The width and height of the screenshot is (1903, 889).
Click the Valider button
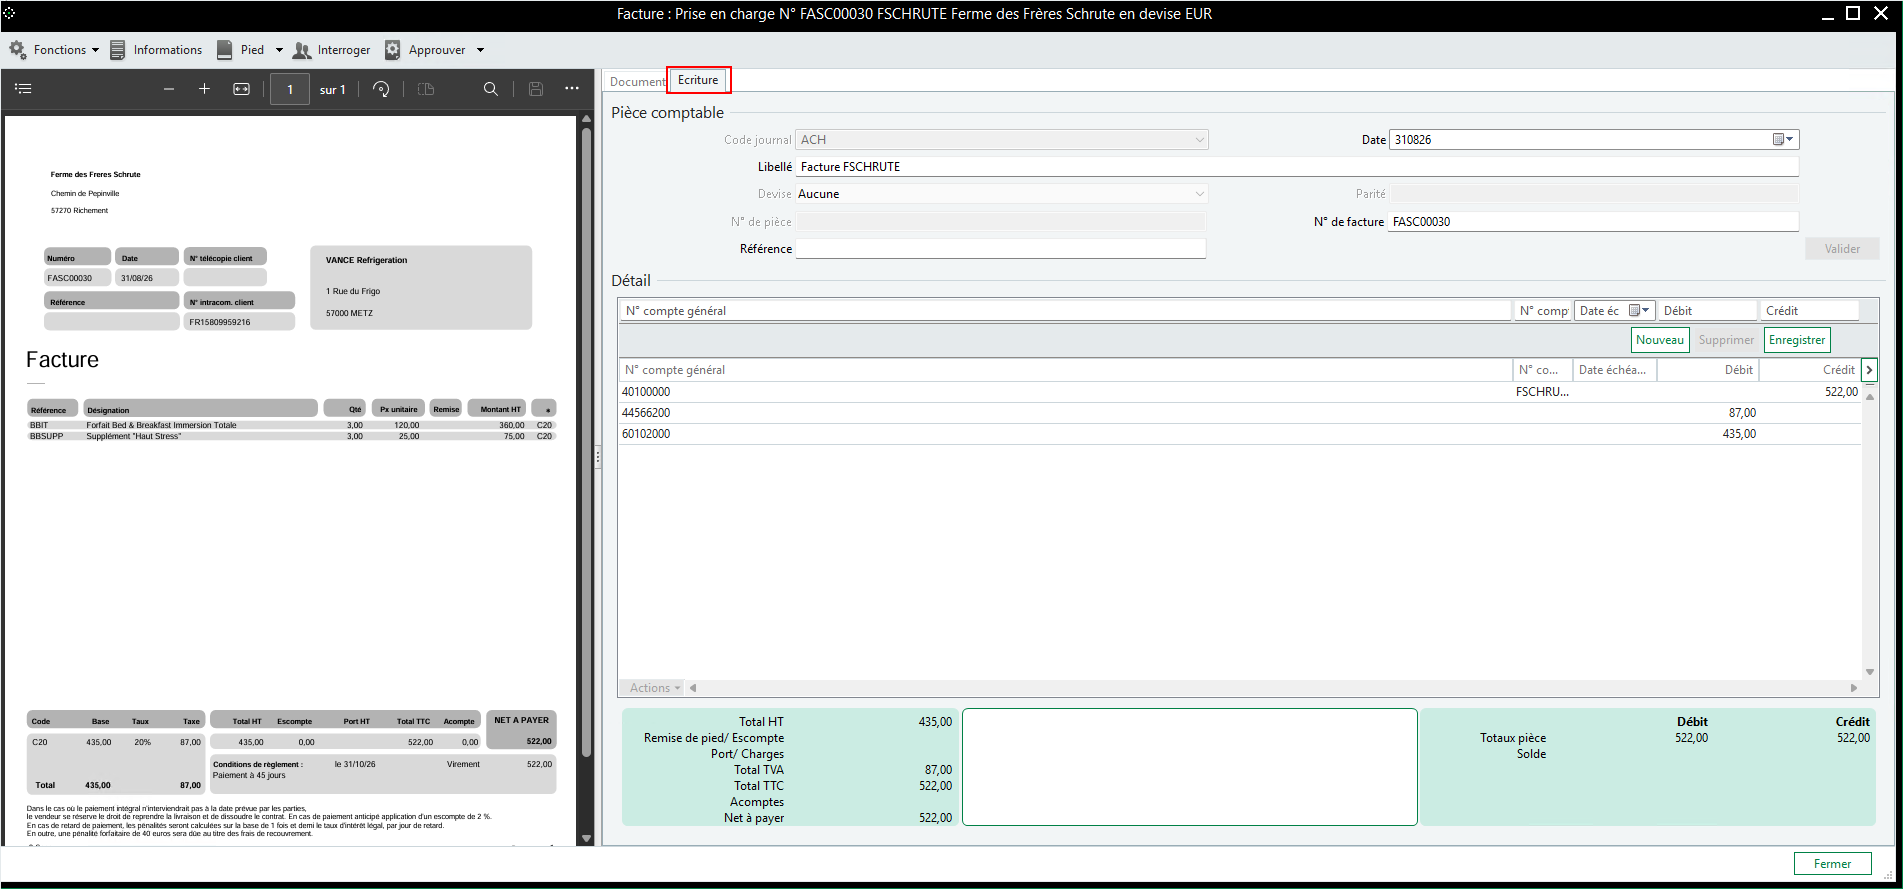pyautogui.click(x=1842, y=249)
